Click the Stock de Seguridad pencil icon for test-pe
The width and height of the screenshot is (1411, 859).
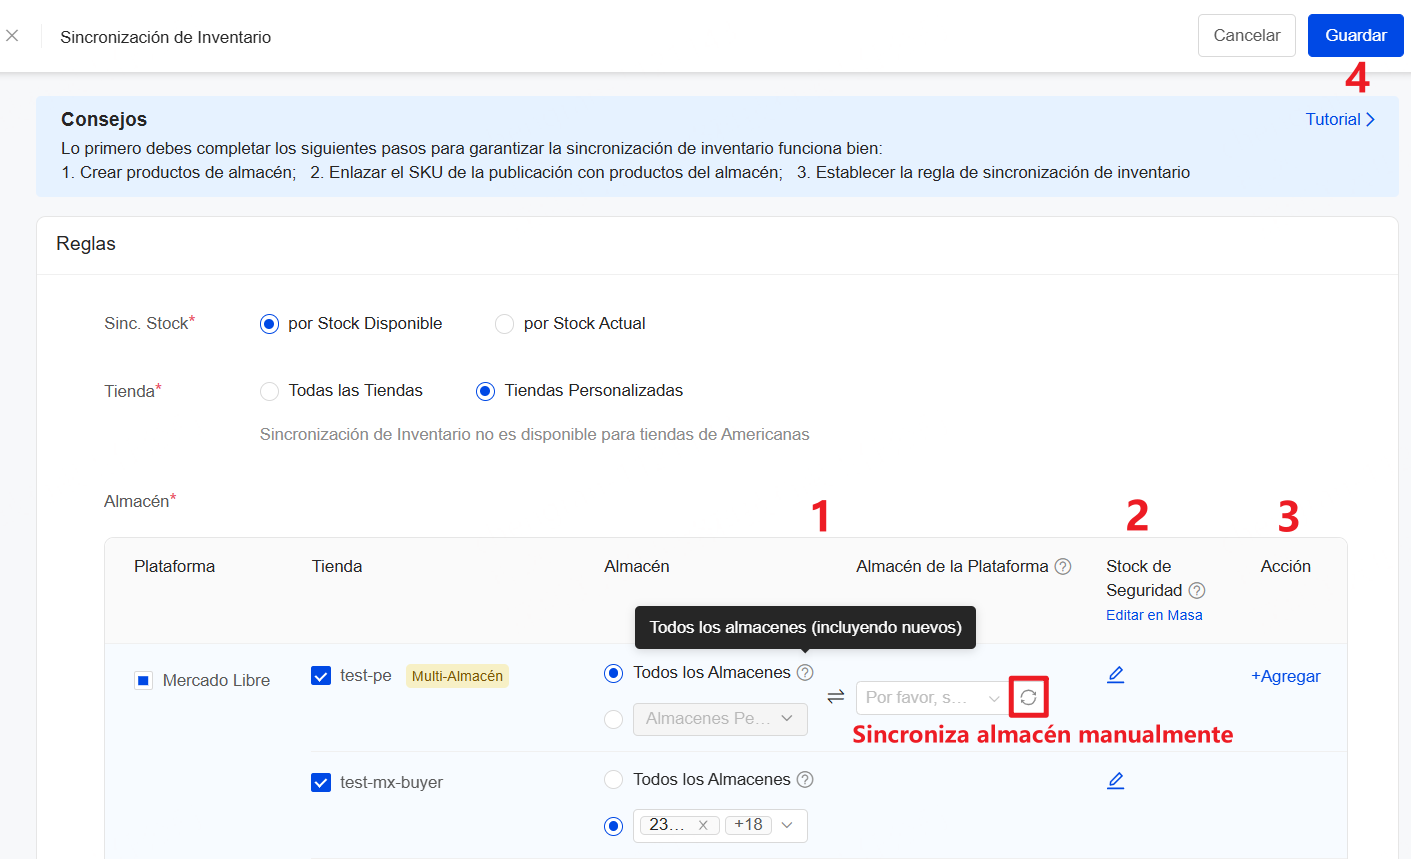point(1115,674)
